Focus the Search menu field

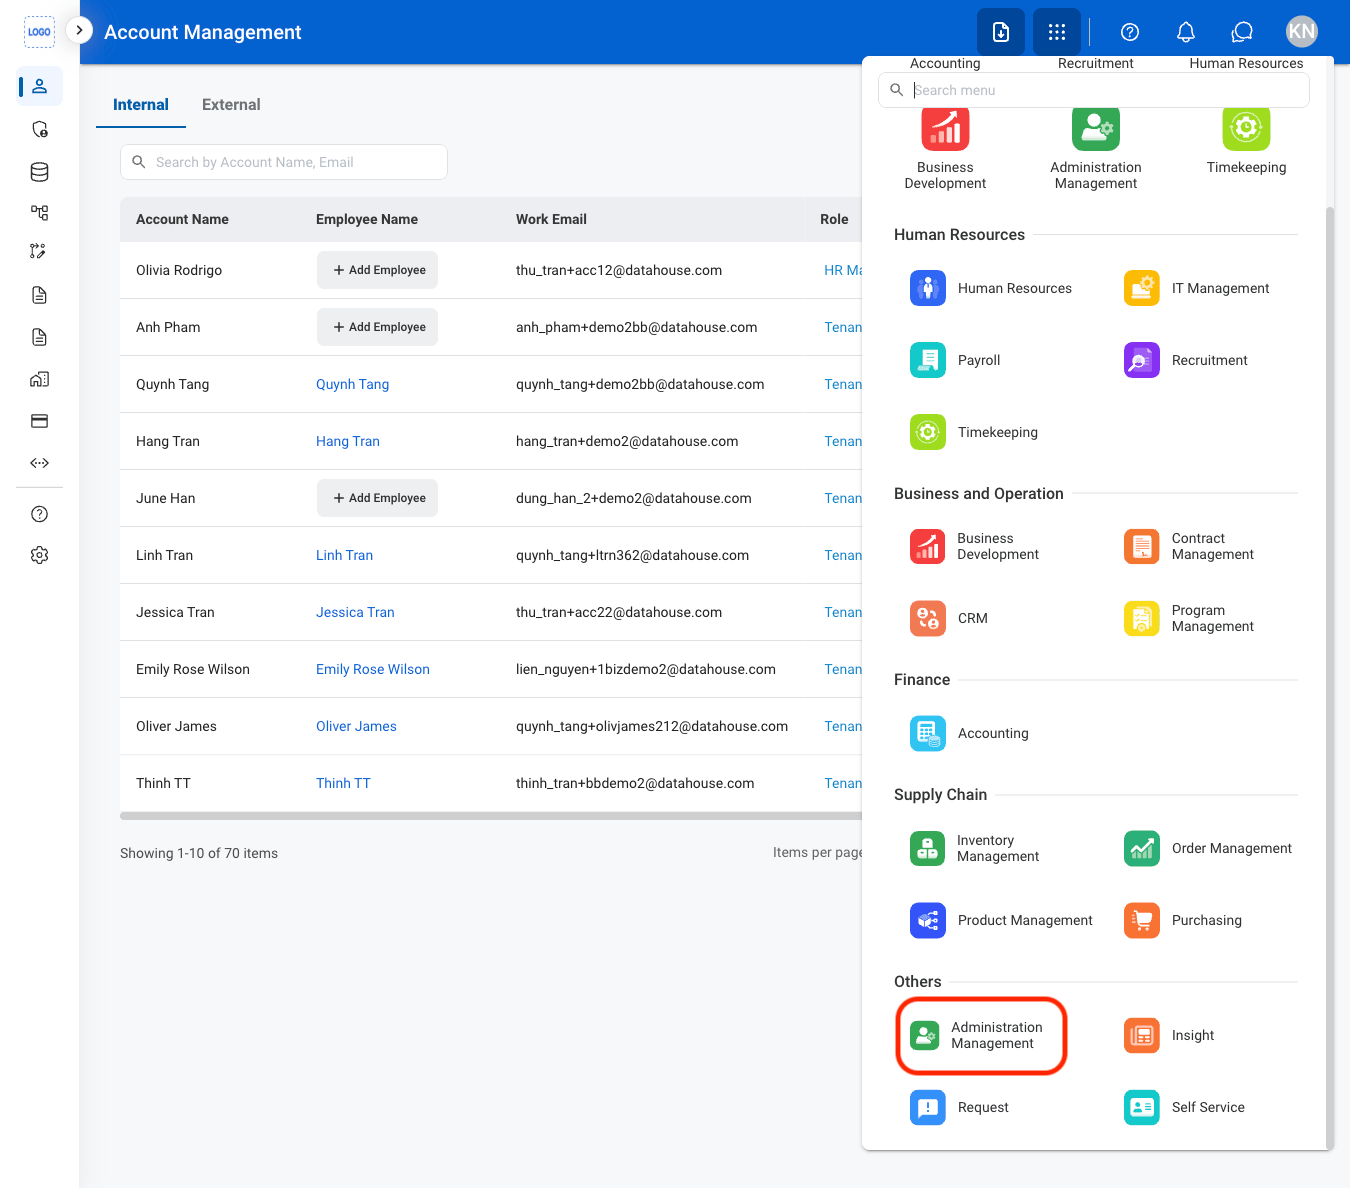[x=1094, y=90]
